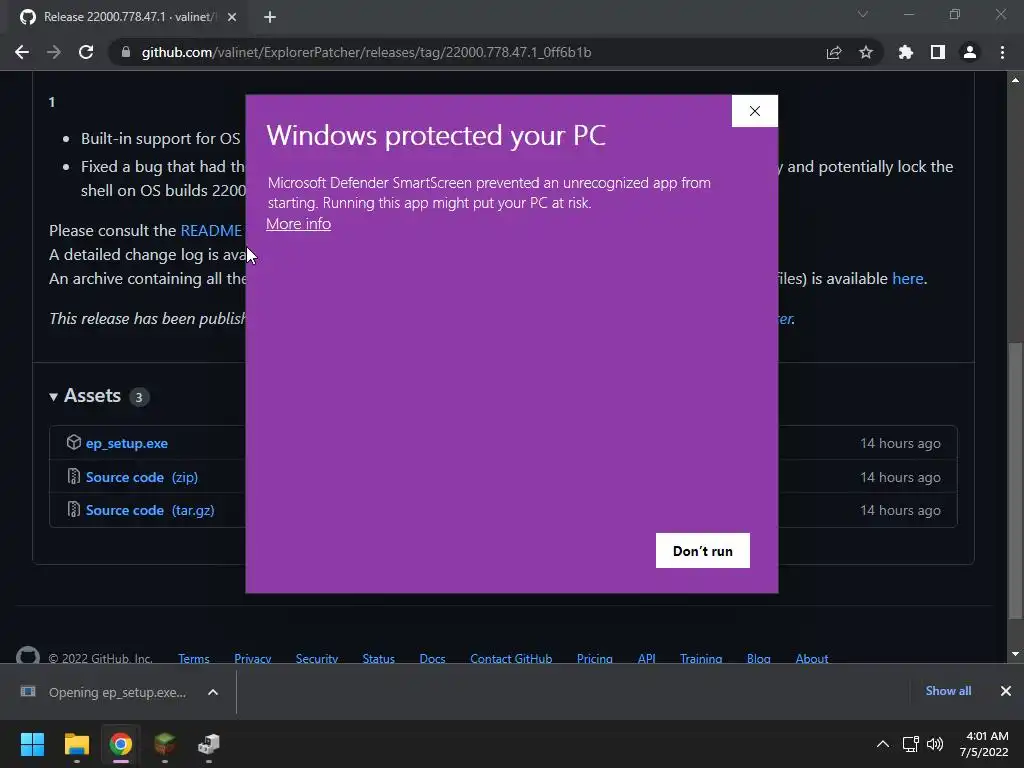This screenshot has height=768, width=1024.
Task: Open More info link in SmartScreen dialog
Action: (298, 223)
